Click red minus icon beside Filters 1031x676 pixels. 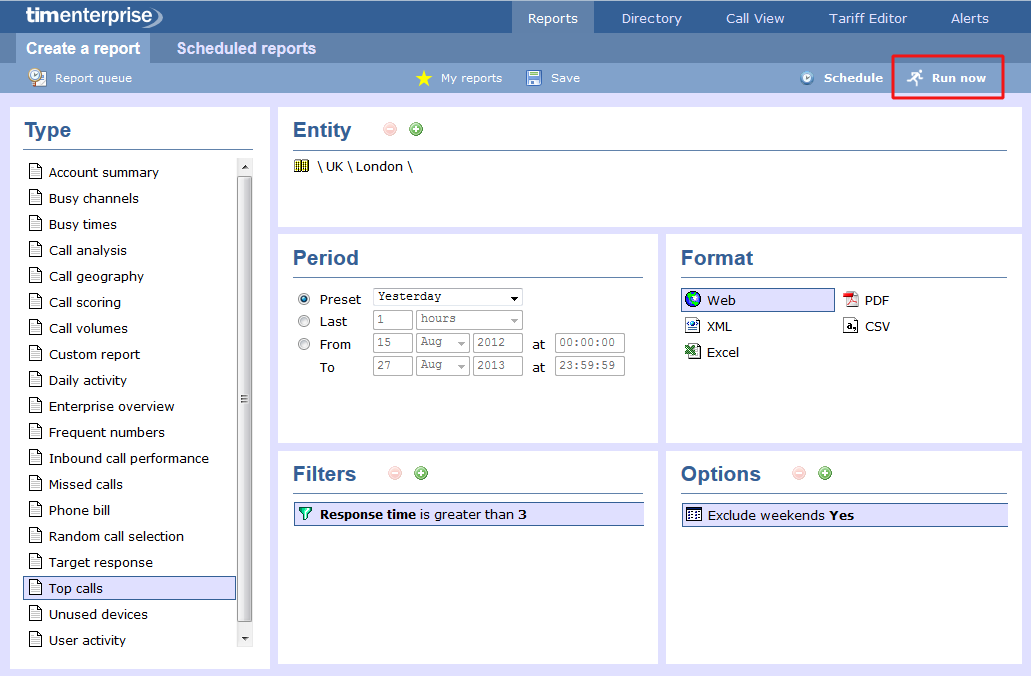click(395, 473)
